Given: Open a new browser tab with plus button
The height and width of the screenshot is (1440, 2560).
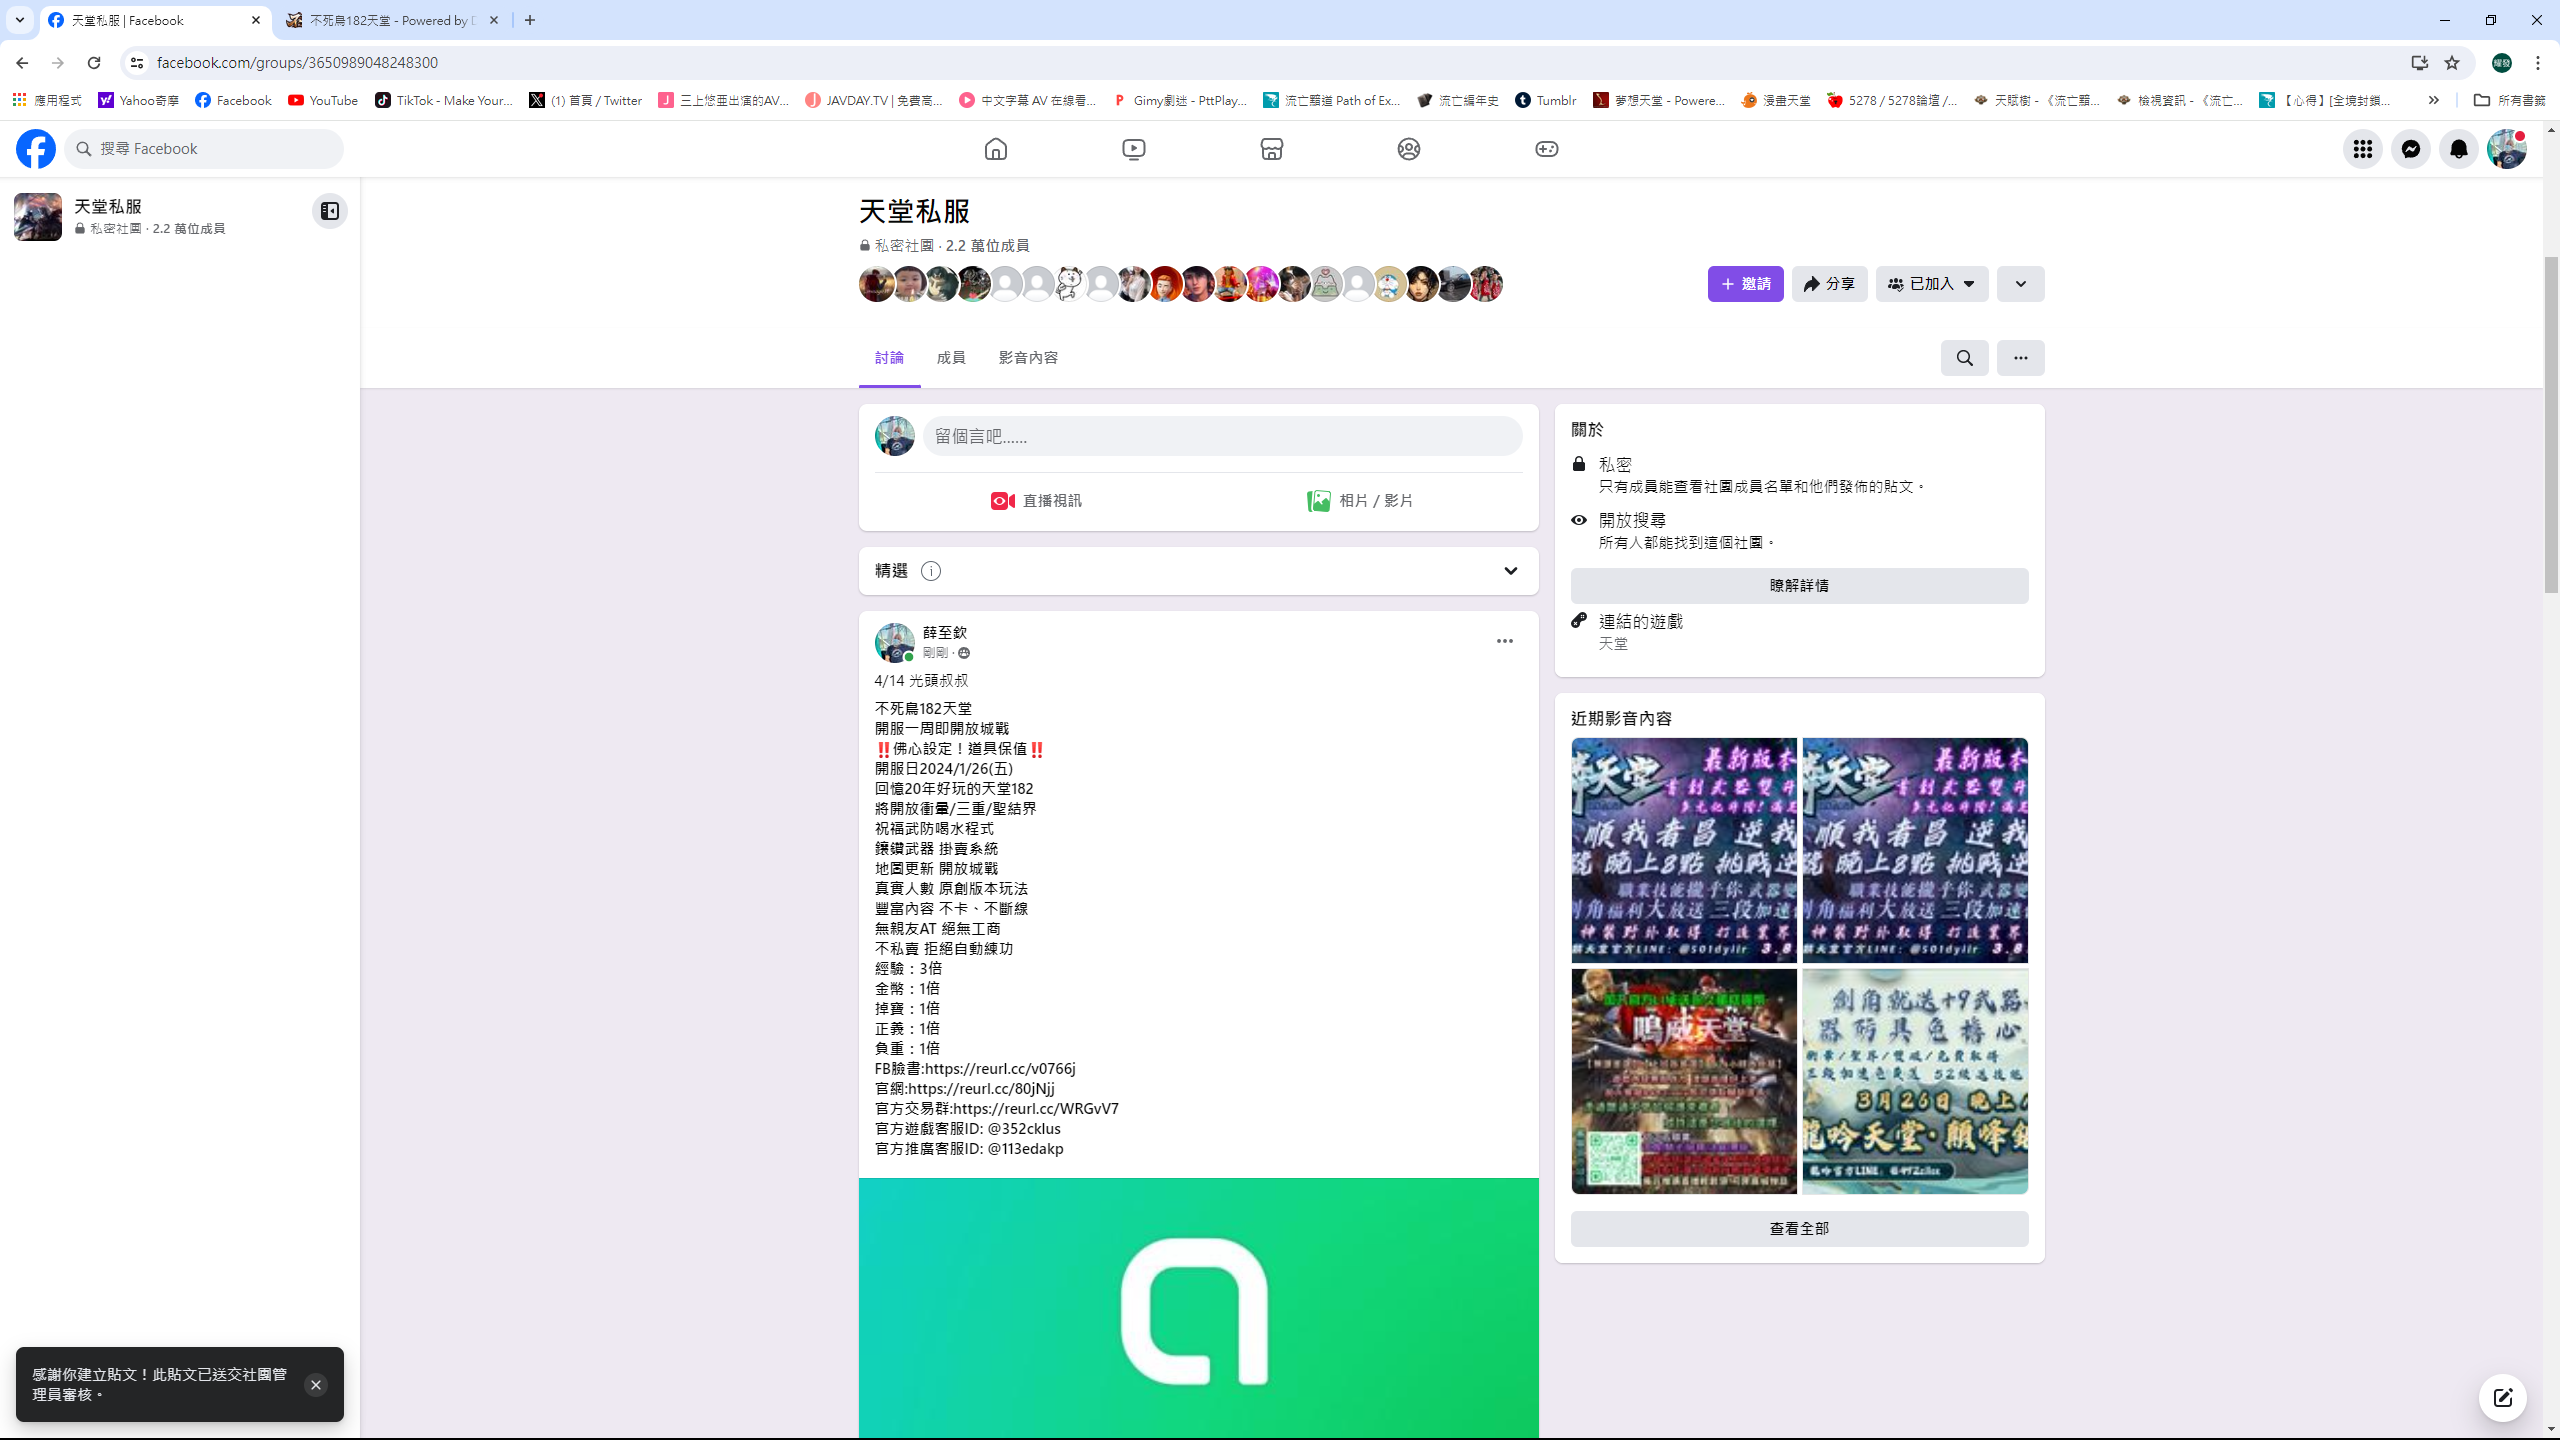Looking at the screenshot, I should [x=530, y=20].
